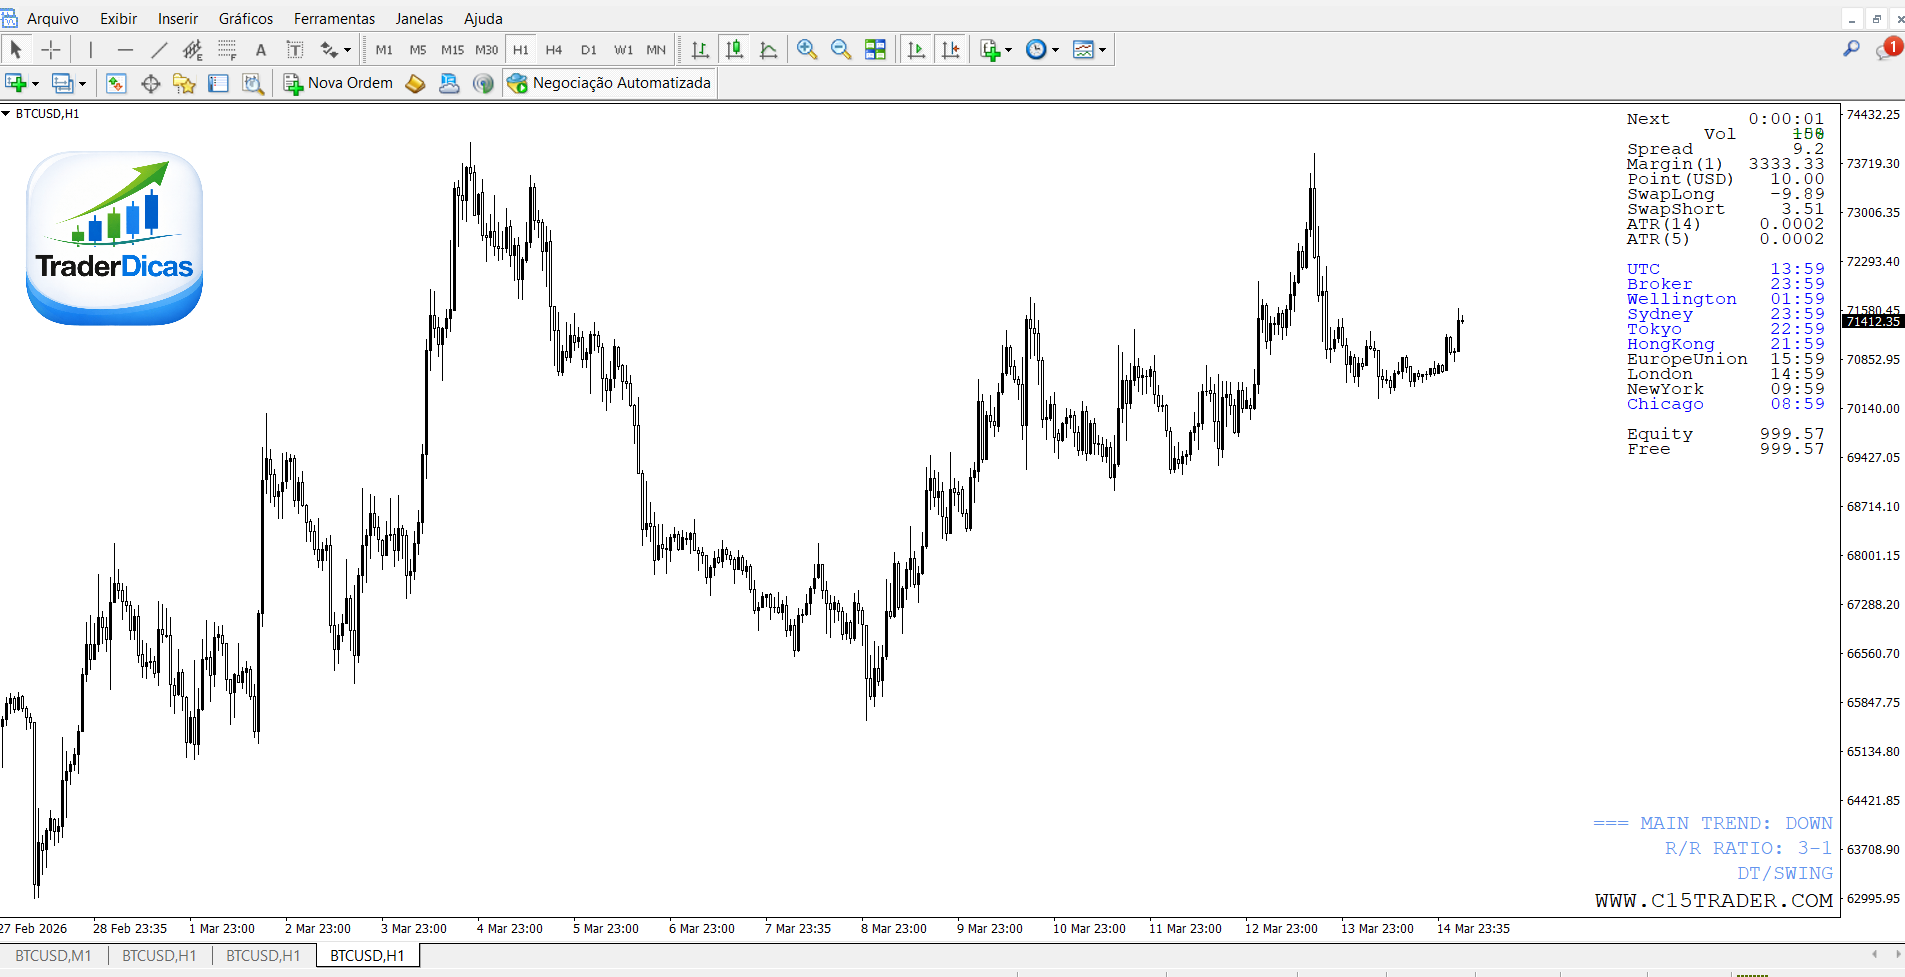Open the Ferramentas menu
The image size is (1905, 977).
[x=334, y=19]
